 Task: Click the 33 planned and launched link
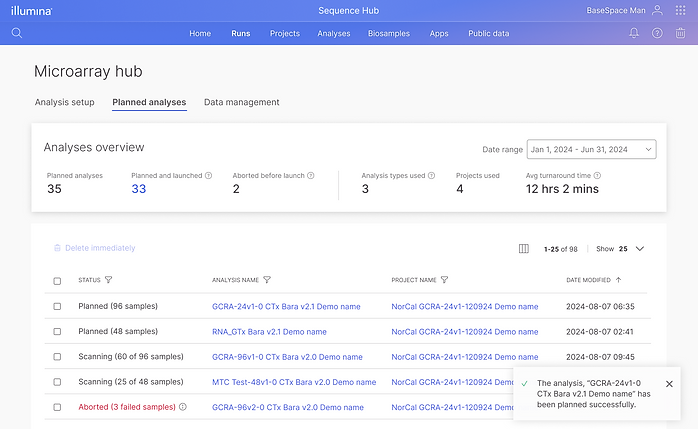coord(139,189)
